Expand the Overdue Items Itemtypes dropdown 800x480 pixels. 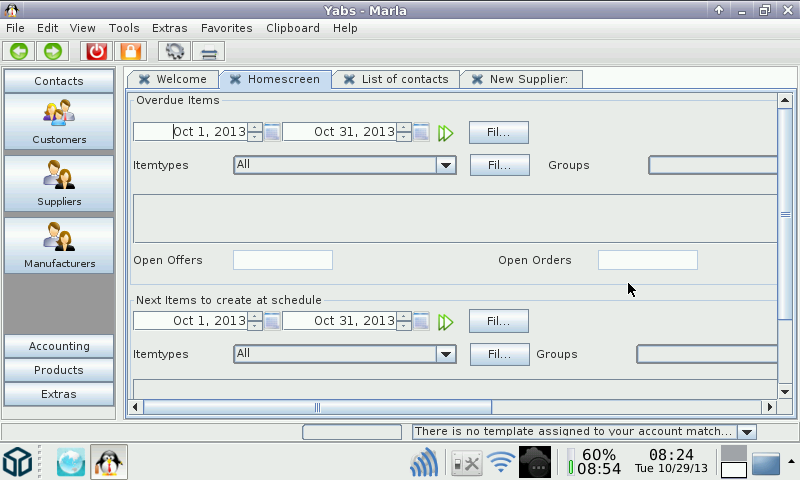point(445,165)
